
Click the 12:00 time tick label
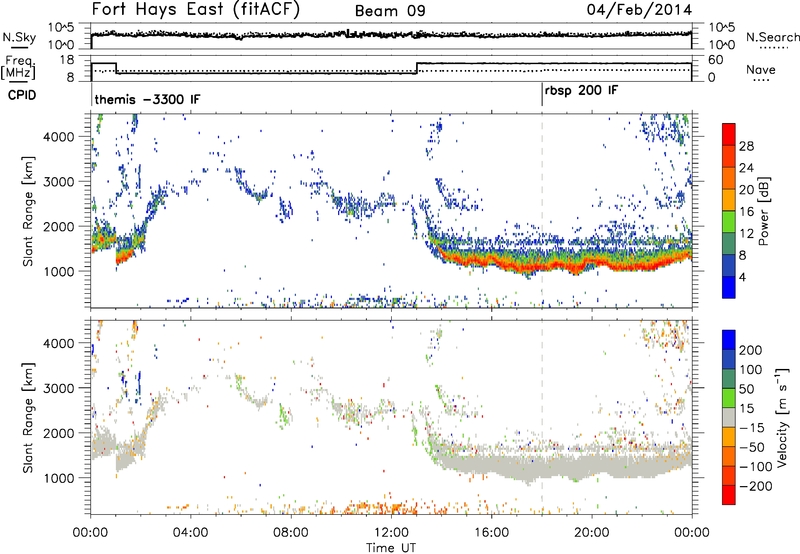click(391, 533)
